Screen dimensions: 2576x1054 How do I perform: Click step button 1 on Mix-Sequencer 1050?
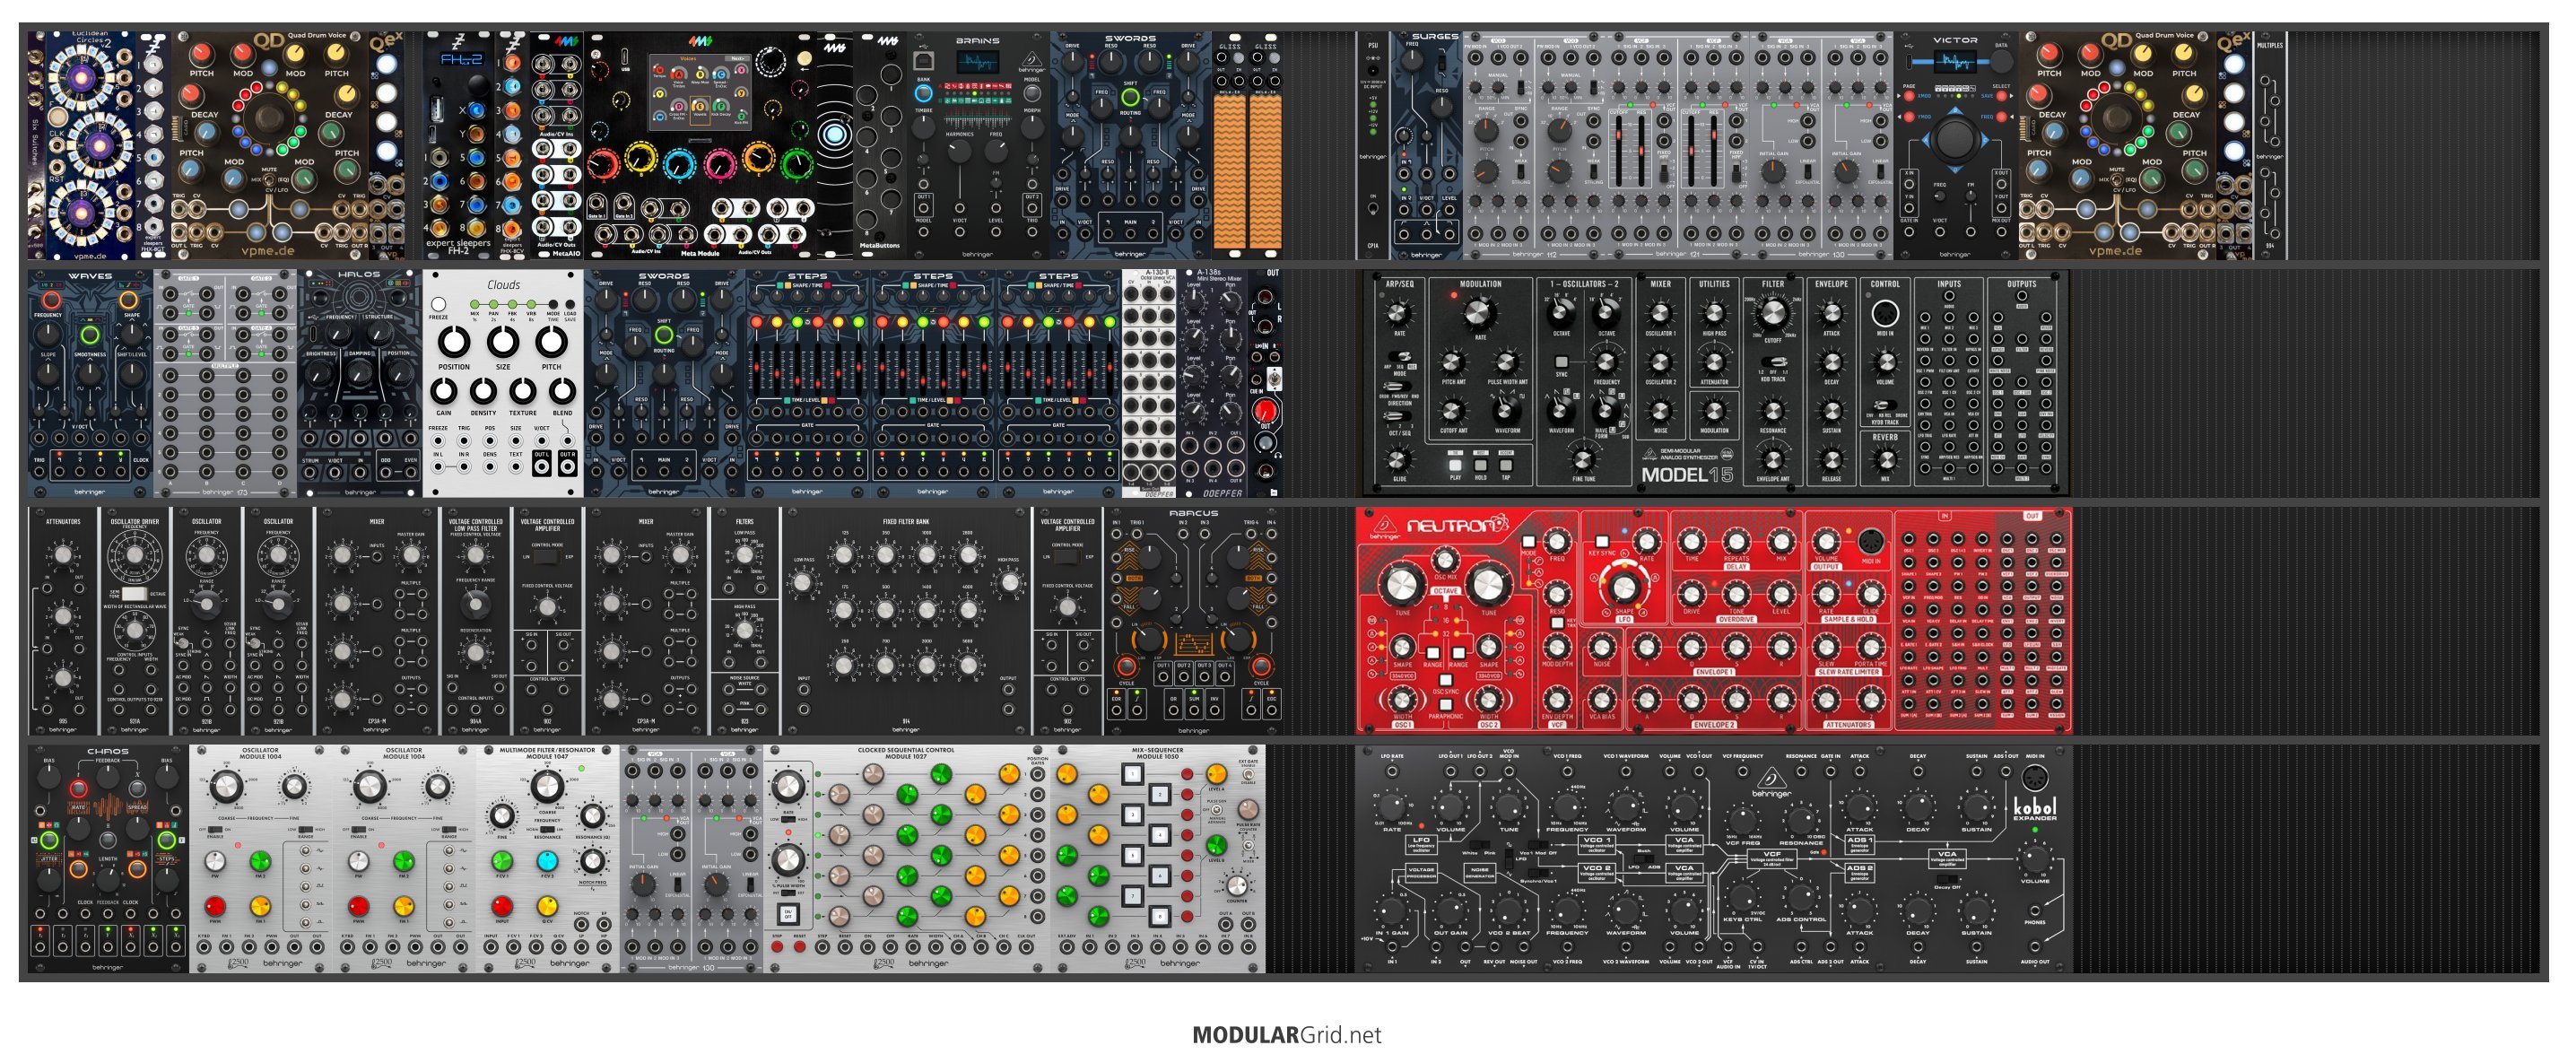[1131, 775]
